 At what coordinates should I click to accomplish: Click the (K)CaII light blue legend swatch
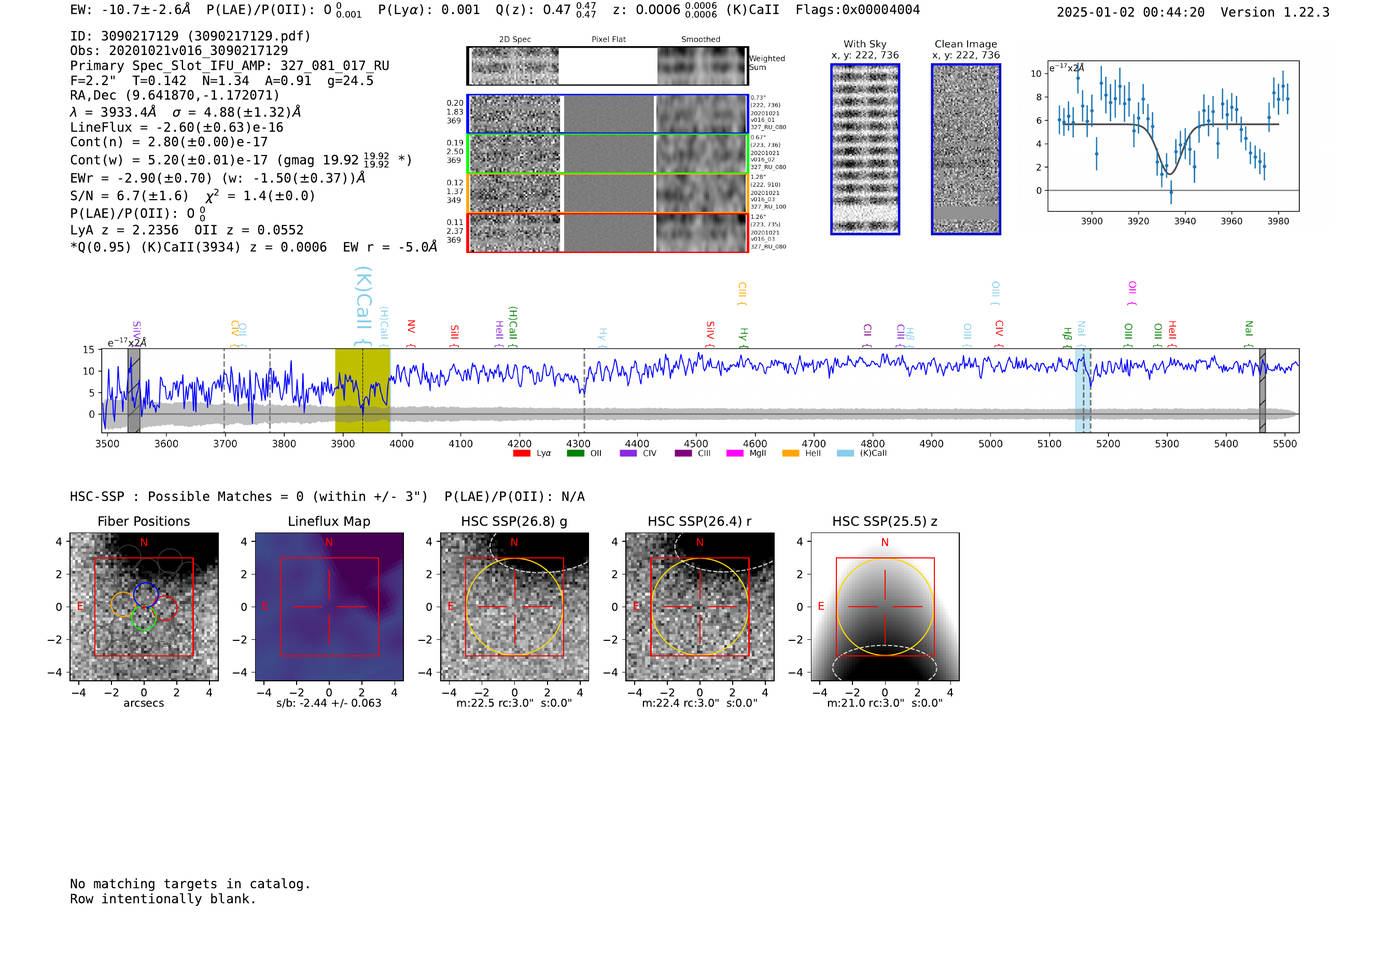tap(846, 453)
